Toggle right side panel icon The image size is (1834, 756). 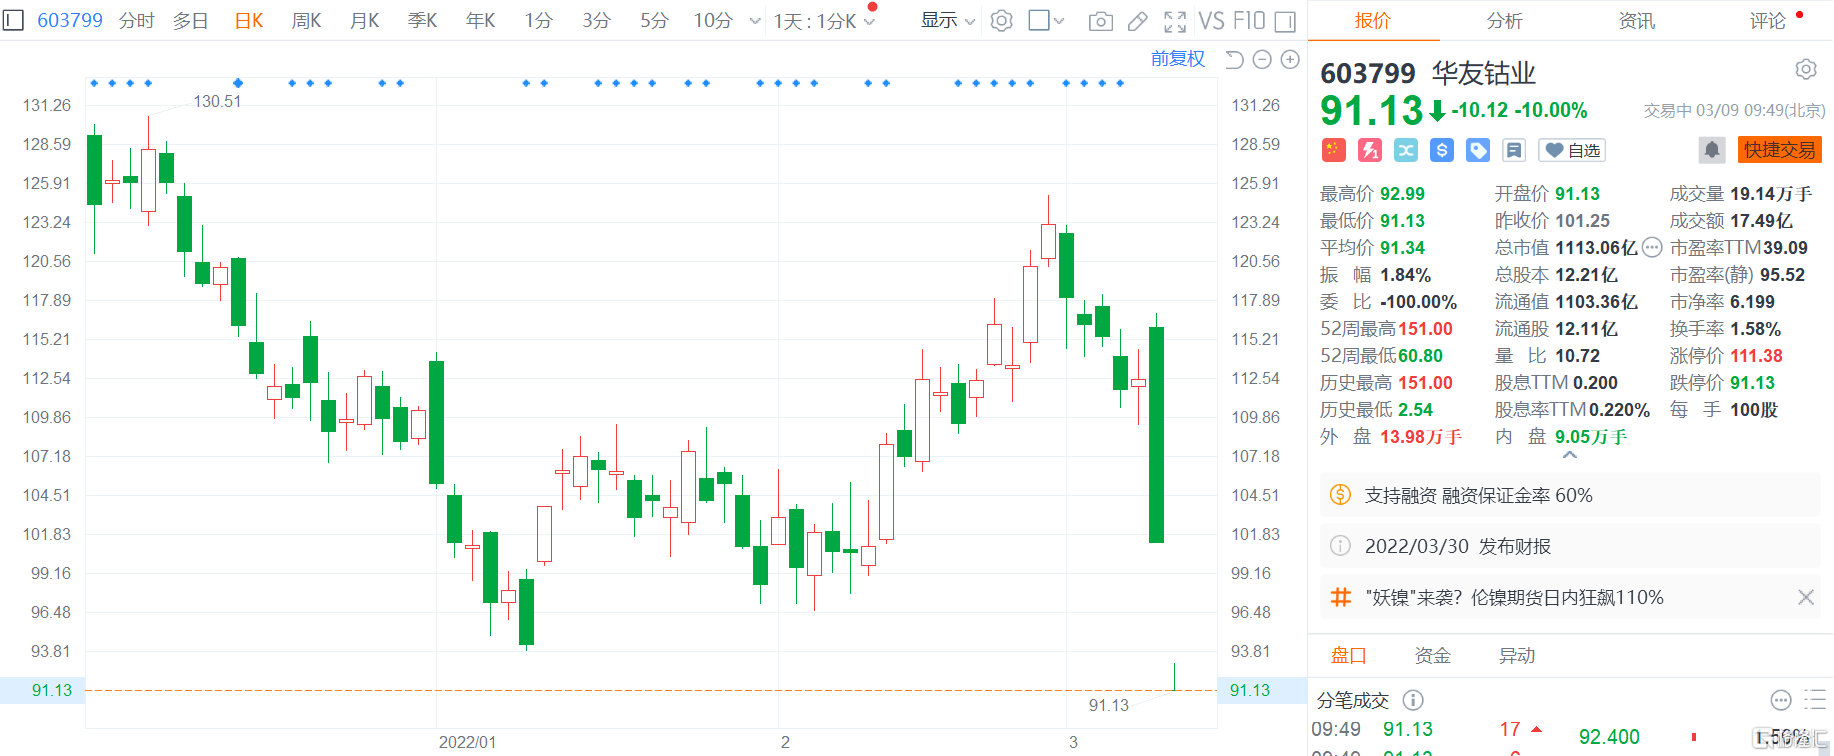1286,21
